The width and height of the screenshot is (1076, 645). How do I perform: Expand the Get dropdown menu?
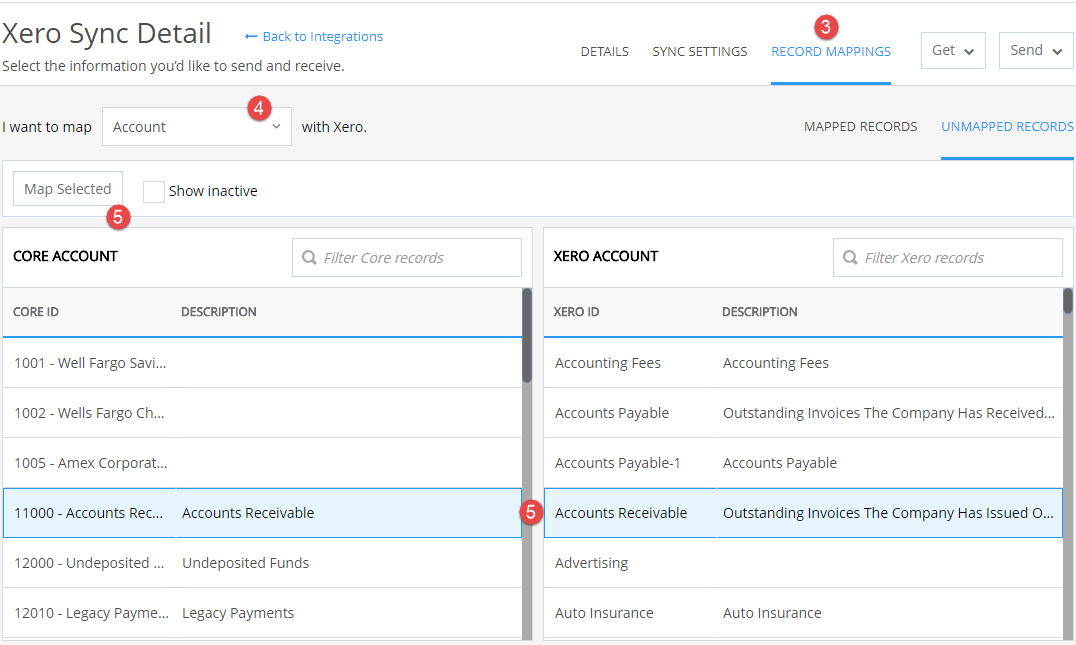tap(953, 50)
